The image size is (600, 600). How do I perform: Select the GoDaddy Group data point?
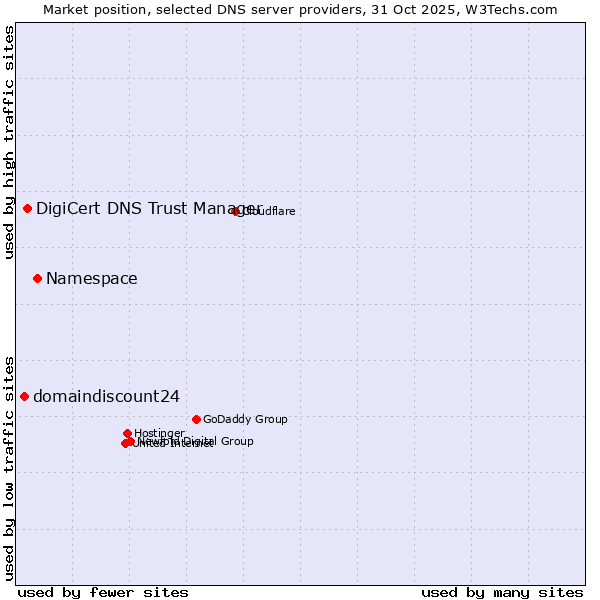pyautogui.click(x=196, y=419)
